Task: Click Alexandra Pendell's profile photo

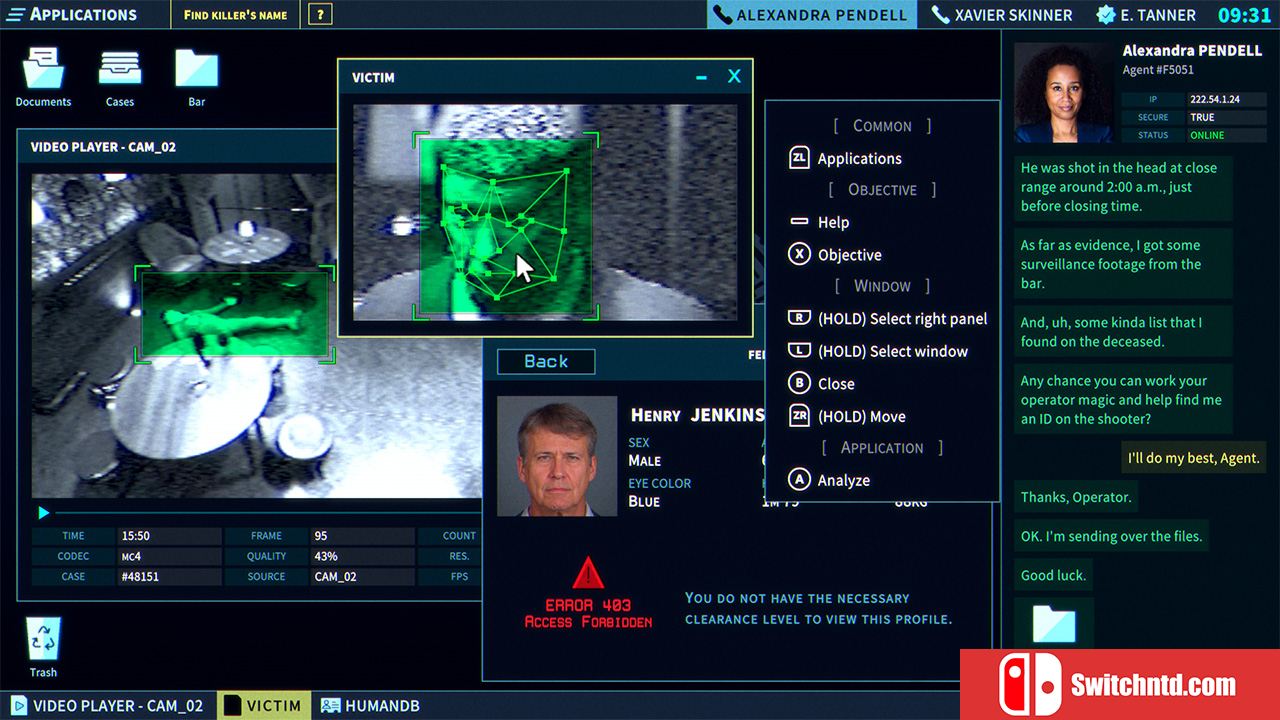Action: (1063, 93)
